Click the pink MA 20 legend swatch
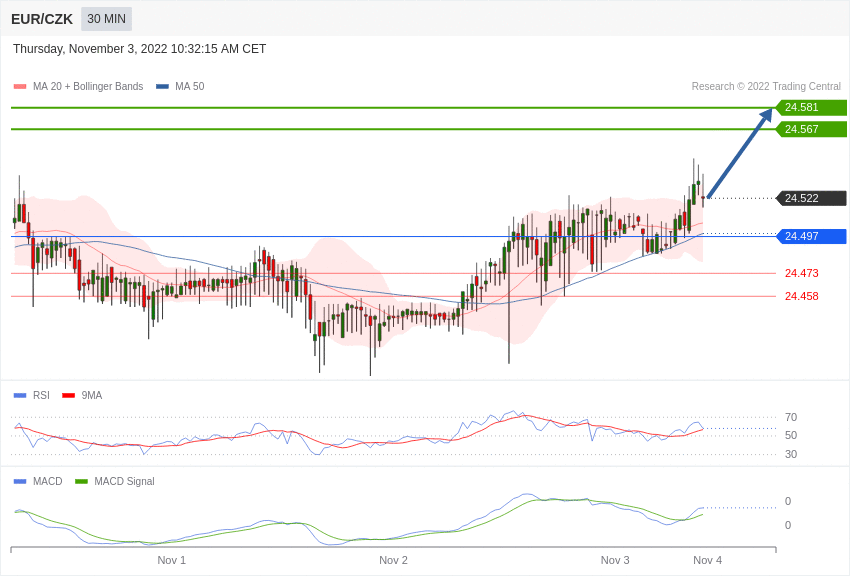The image size is (850, 576). pyautogui.click(x=20, y=86)
